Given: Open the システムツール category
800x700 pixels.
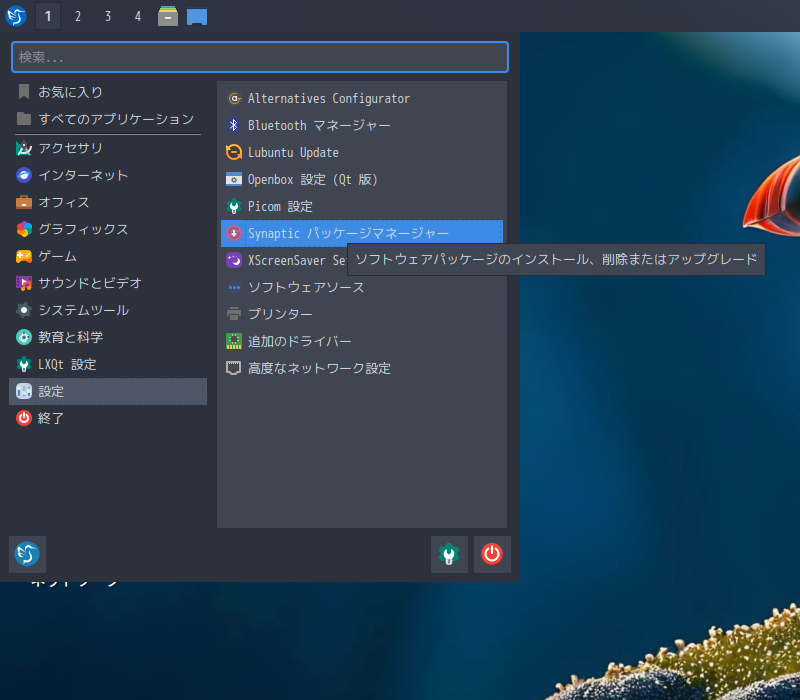Looking at the screenshot, I should pyautogui.click(x=108, y=310).
